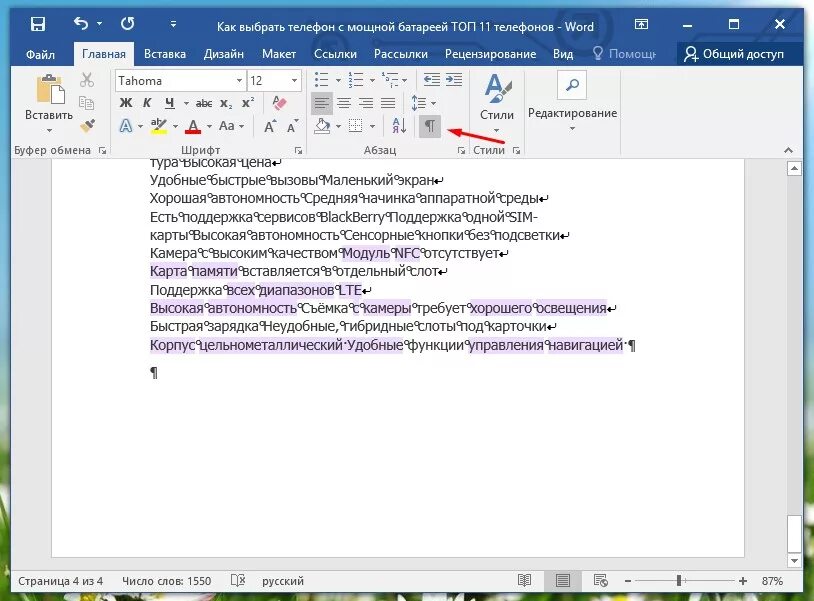This screenshot has width=814, height=601.
Task: Decrease the font size with the smaller A
Action: point(292,126)
